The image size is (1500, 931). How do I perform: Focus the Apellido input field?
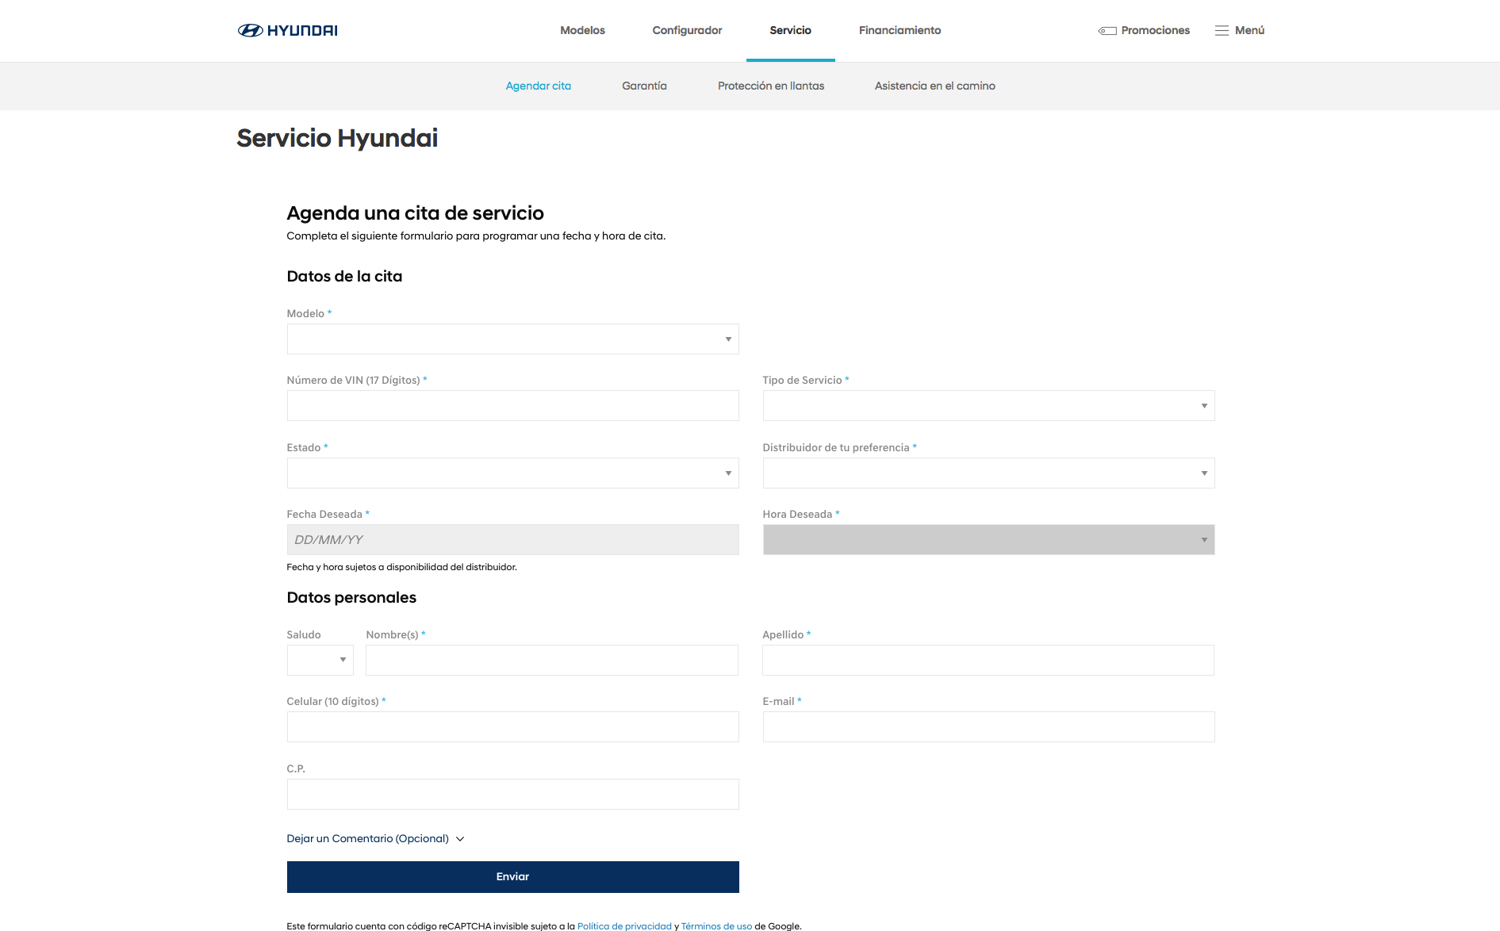coord(988,660)
